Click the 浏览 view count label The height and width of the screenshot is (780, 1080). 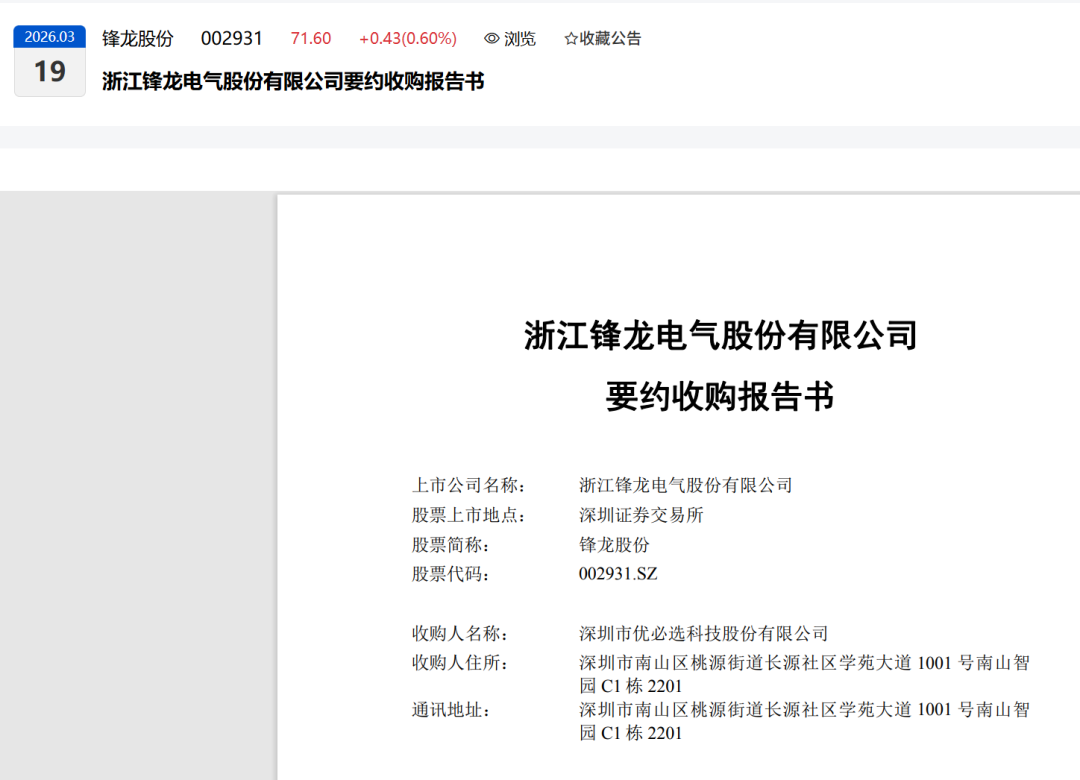click(x=519, y=39)
